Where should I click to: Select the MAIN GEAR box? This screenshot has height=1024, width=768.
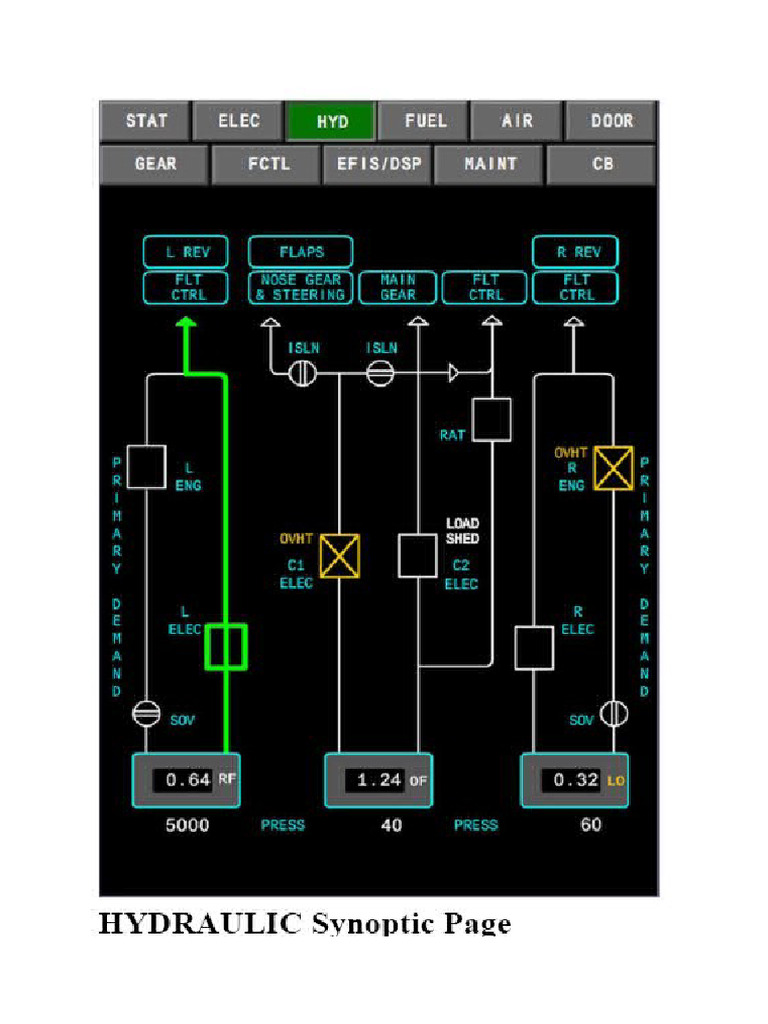coord(398,288)
